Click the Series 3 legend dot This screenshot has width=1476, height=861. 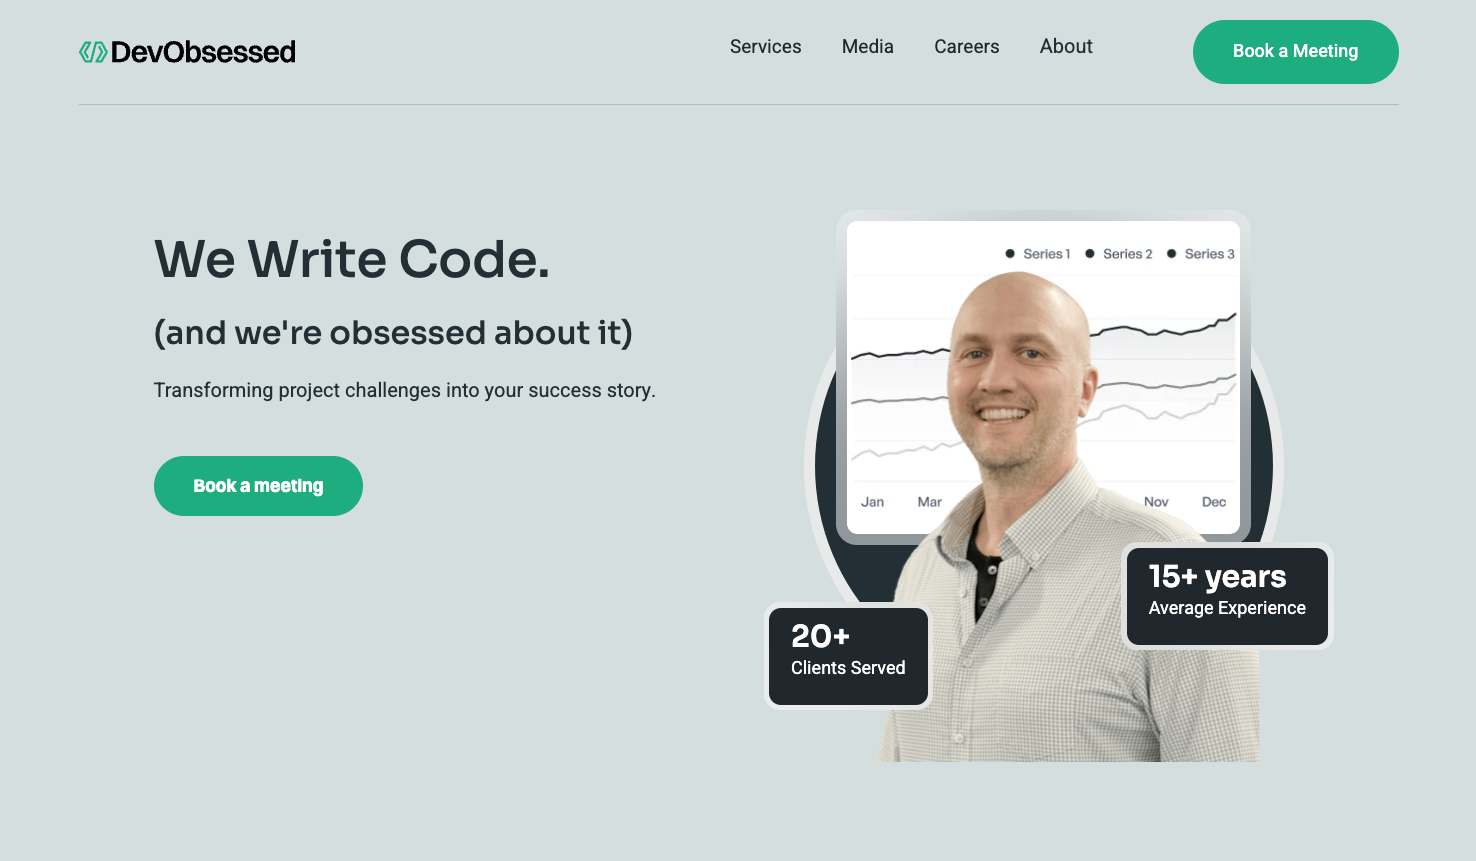tap(1171, 254)
